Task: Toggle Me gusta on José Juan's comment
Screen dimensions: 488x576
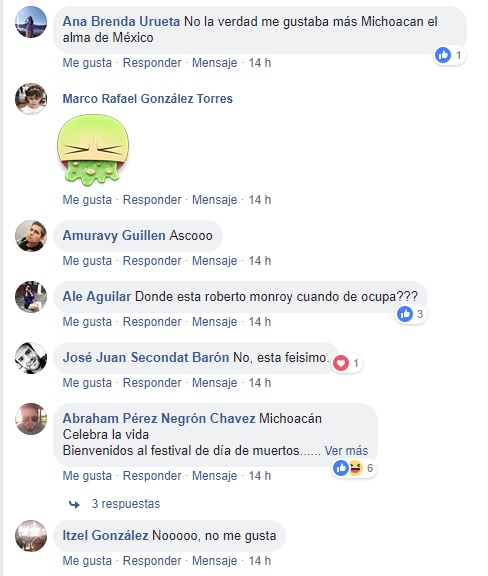Action: tap(87, 383)
